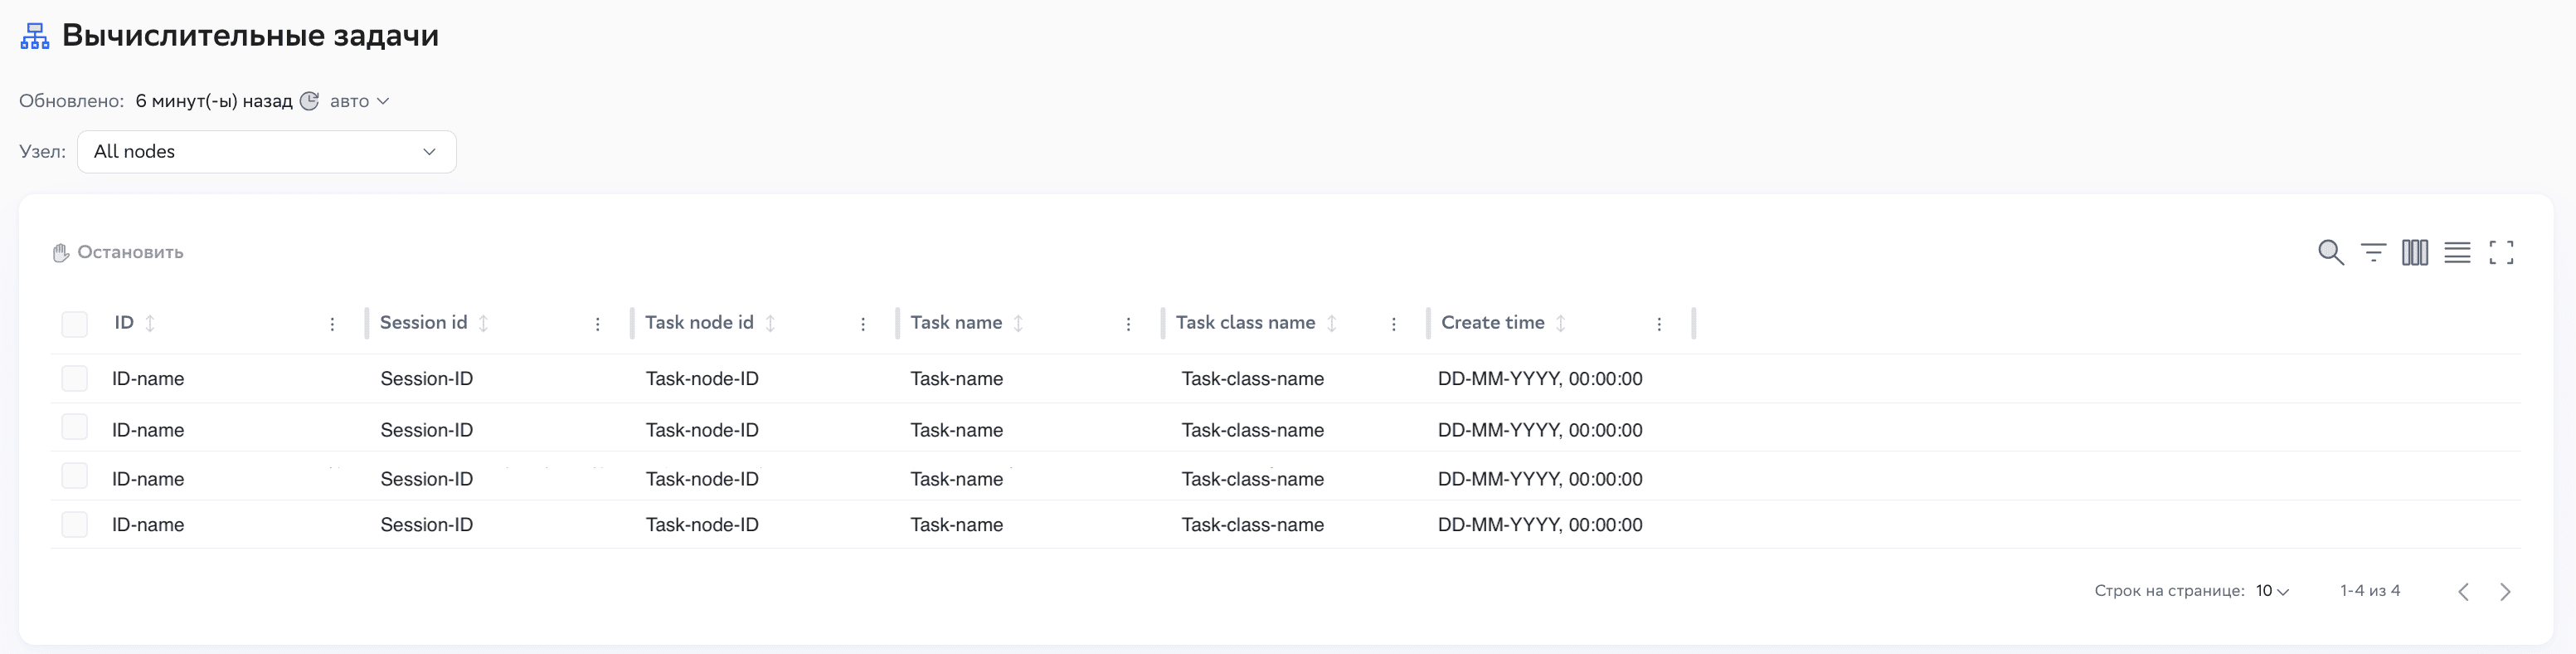
Task: Open the auto-refresh 'авто' dropdown
Action: tap(359, 101)
